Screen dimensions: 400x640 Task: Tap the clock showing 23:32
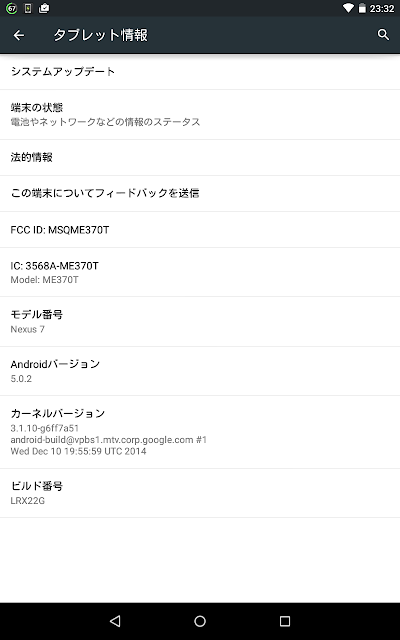tap(382, 9)
